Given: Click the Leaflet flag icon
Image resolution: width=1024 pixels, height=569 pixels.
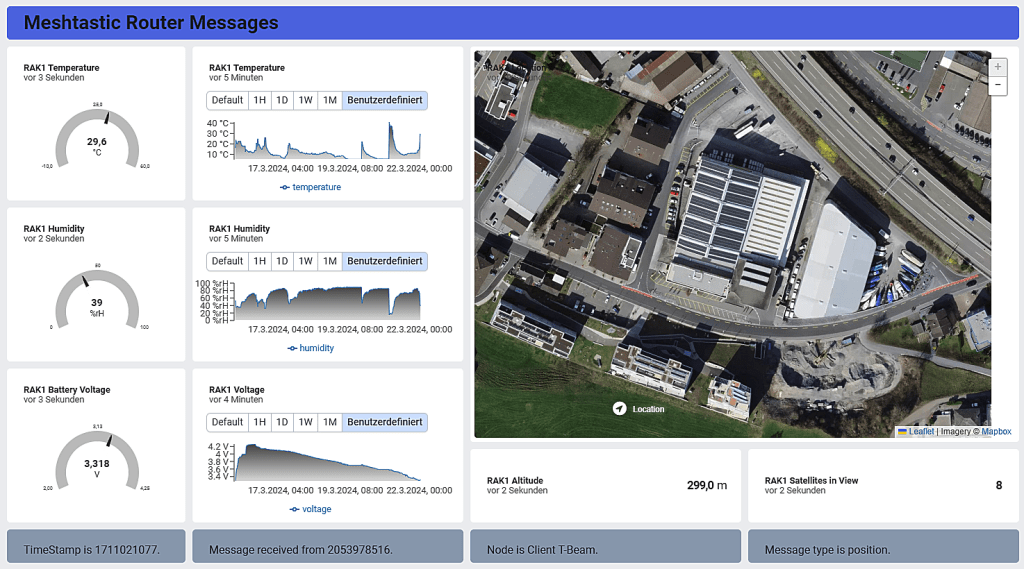Looking at the screenshot, I should click(x=902, y=432).
